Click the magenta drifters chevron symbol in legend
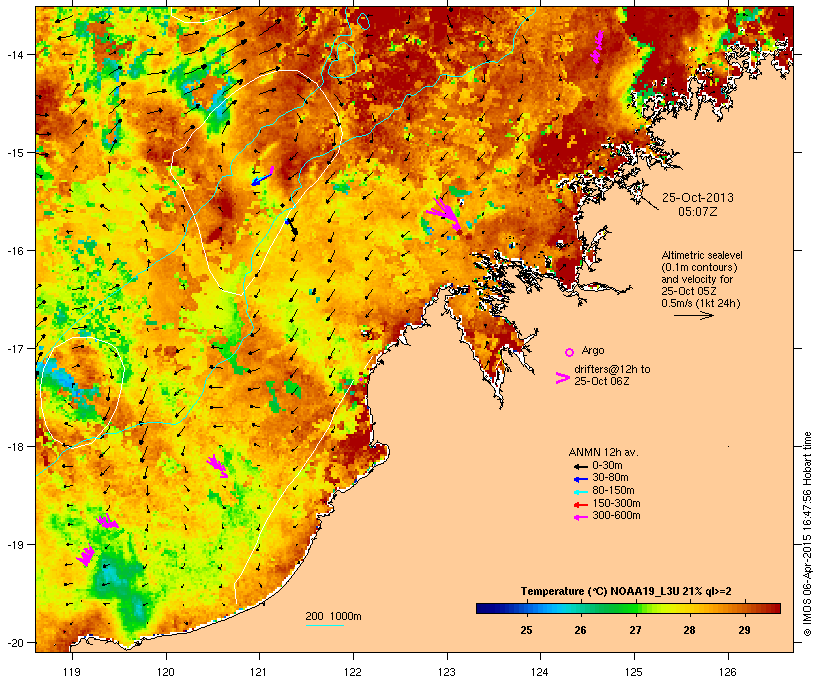Screen dimensions: 820x680 [562, 378]
